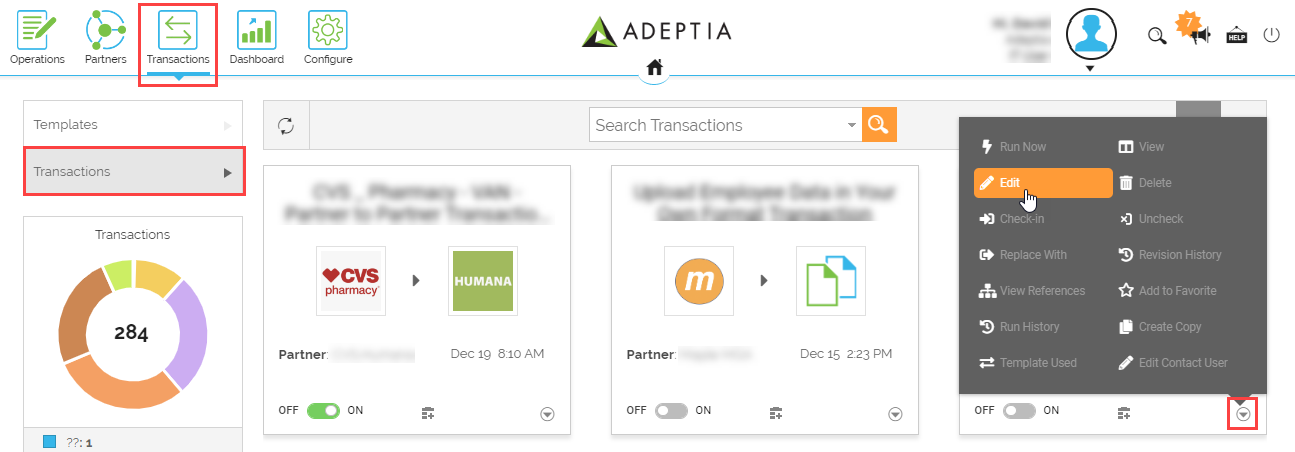Turn off the CVS Pharmacy transaction toggle
Screen dimensions: 1295x452
(x=323, y=411)
